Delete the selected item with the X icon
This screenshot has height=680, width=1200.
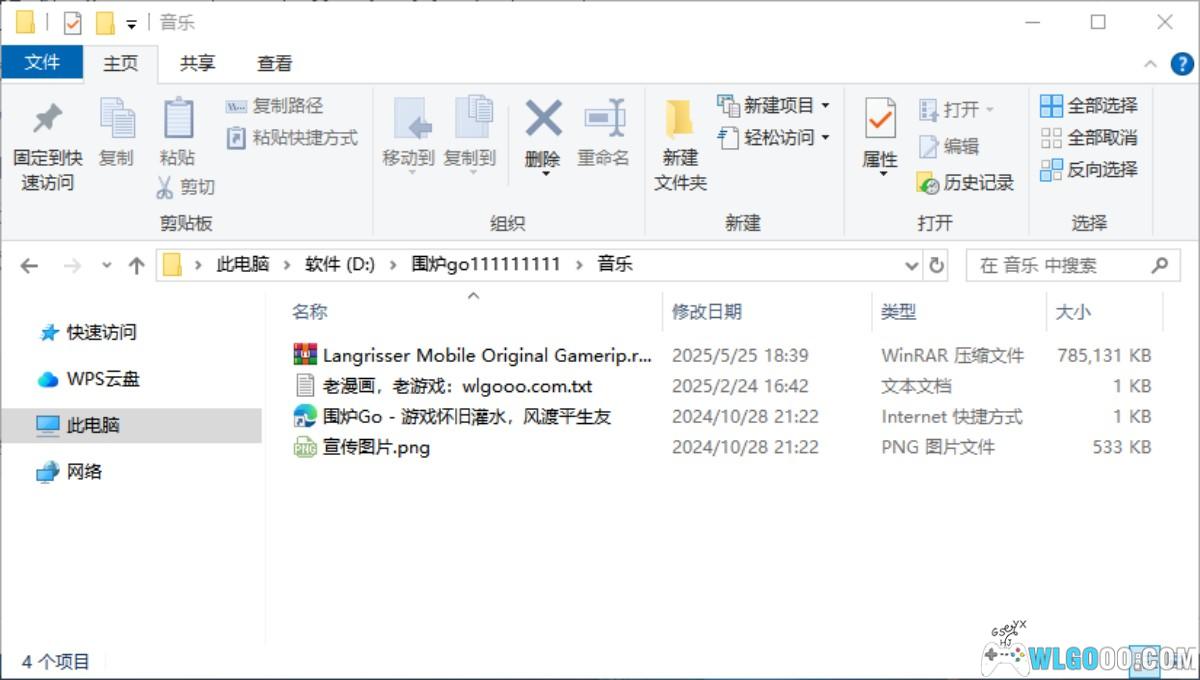[x=543, y=119]
